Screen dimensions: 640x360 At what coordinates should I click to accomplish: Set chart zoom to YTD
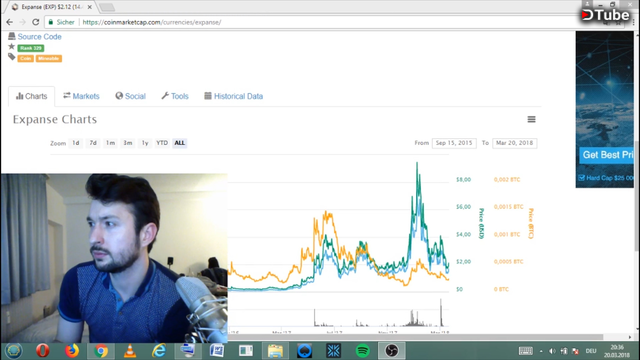click(x=162, y=143)
